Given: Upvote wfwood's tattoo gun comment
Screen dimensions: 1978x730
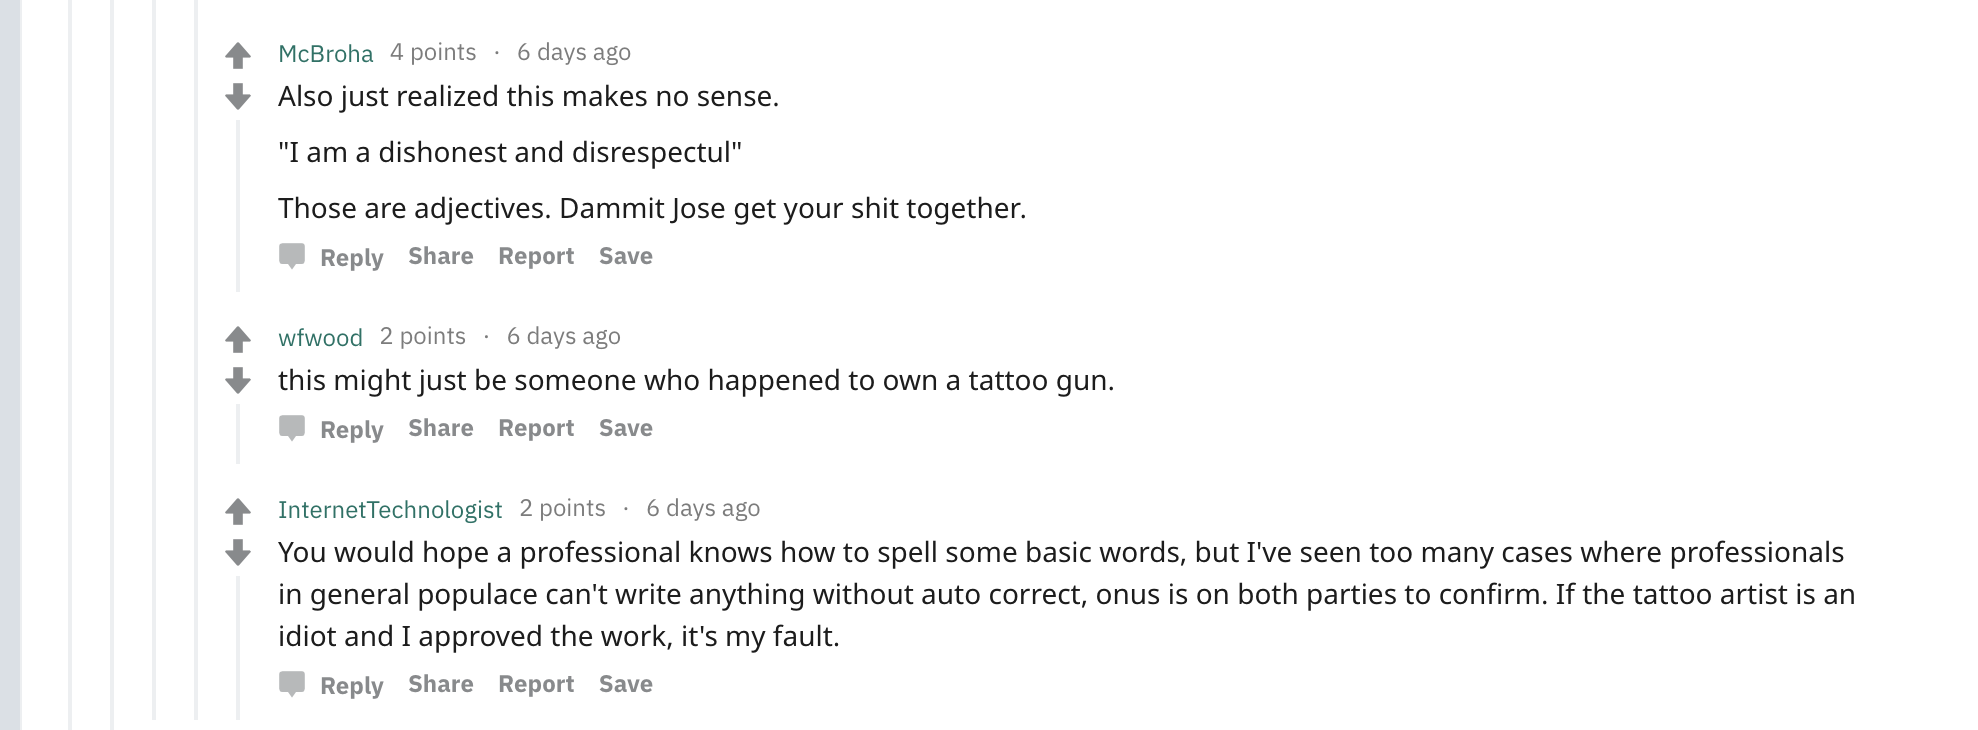Looking at the screenshot, I should pos(238,340).
